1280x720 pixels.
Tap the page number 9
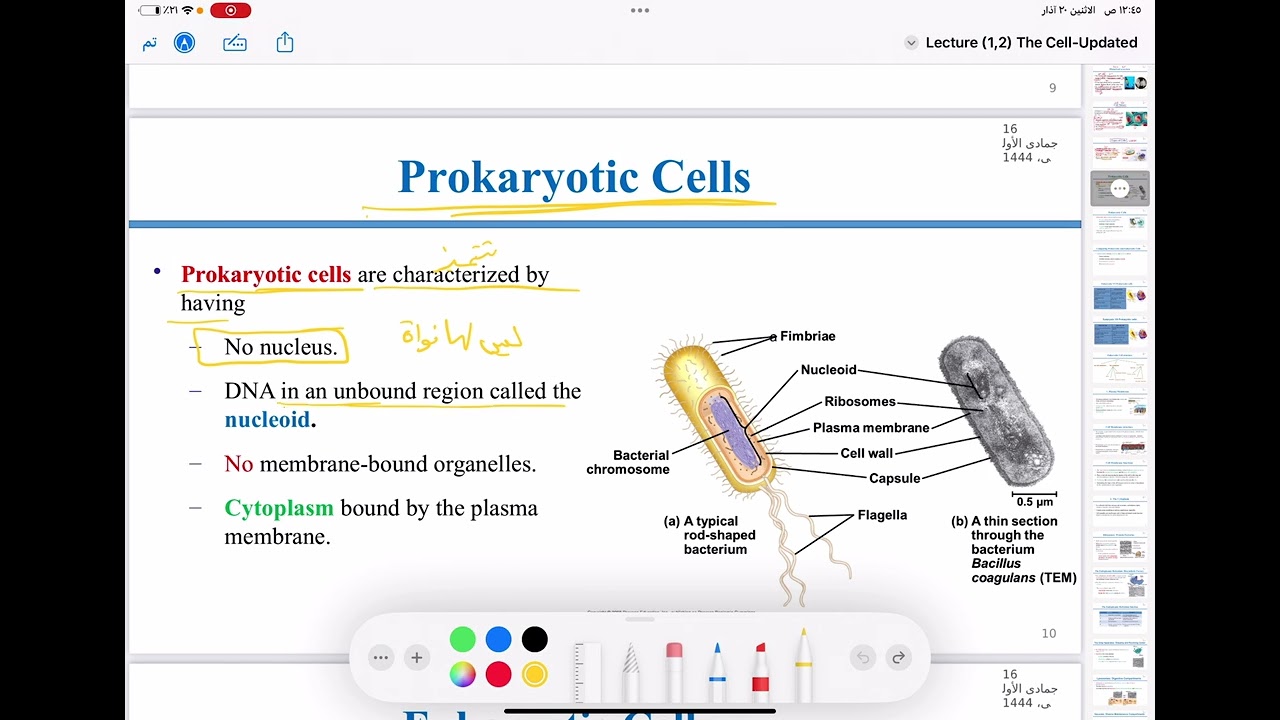pos(1052,88)
